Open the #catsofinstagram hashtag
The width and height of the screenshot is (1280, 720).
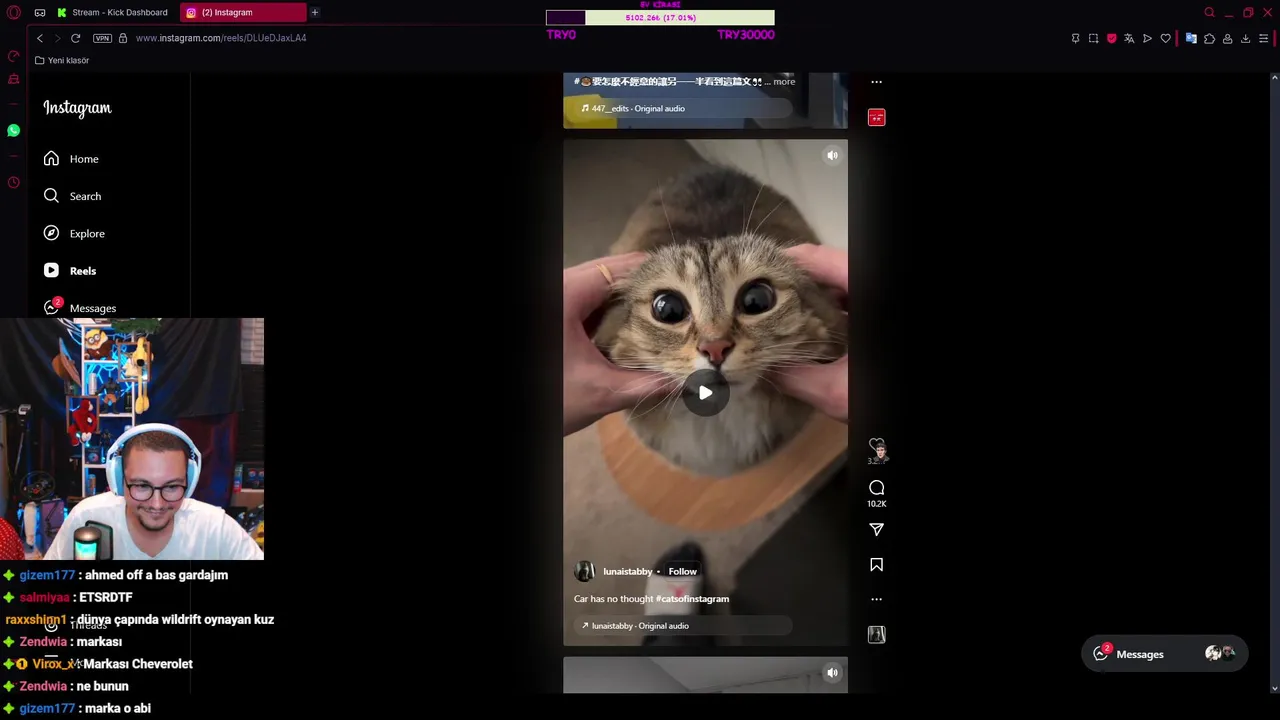(692, 599)
